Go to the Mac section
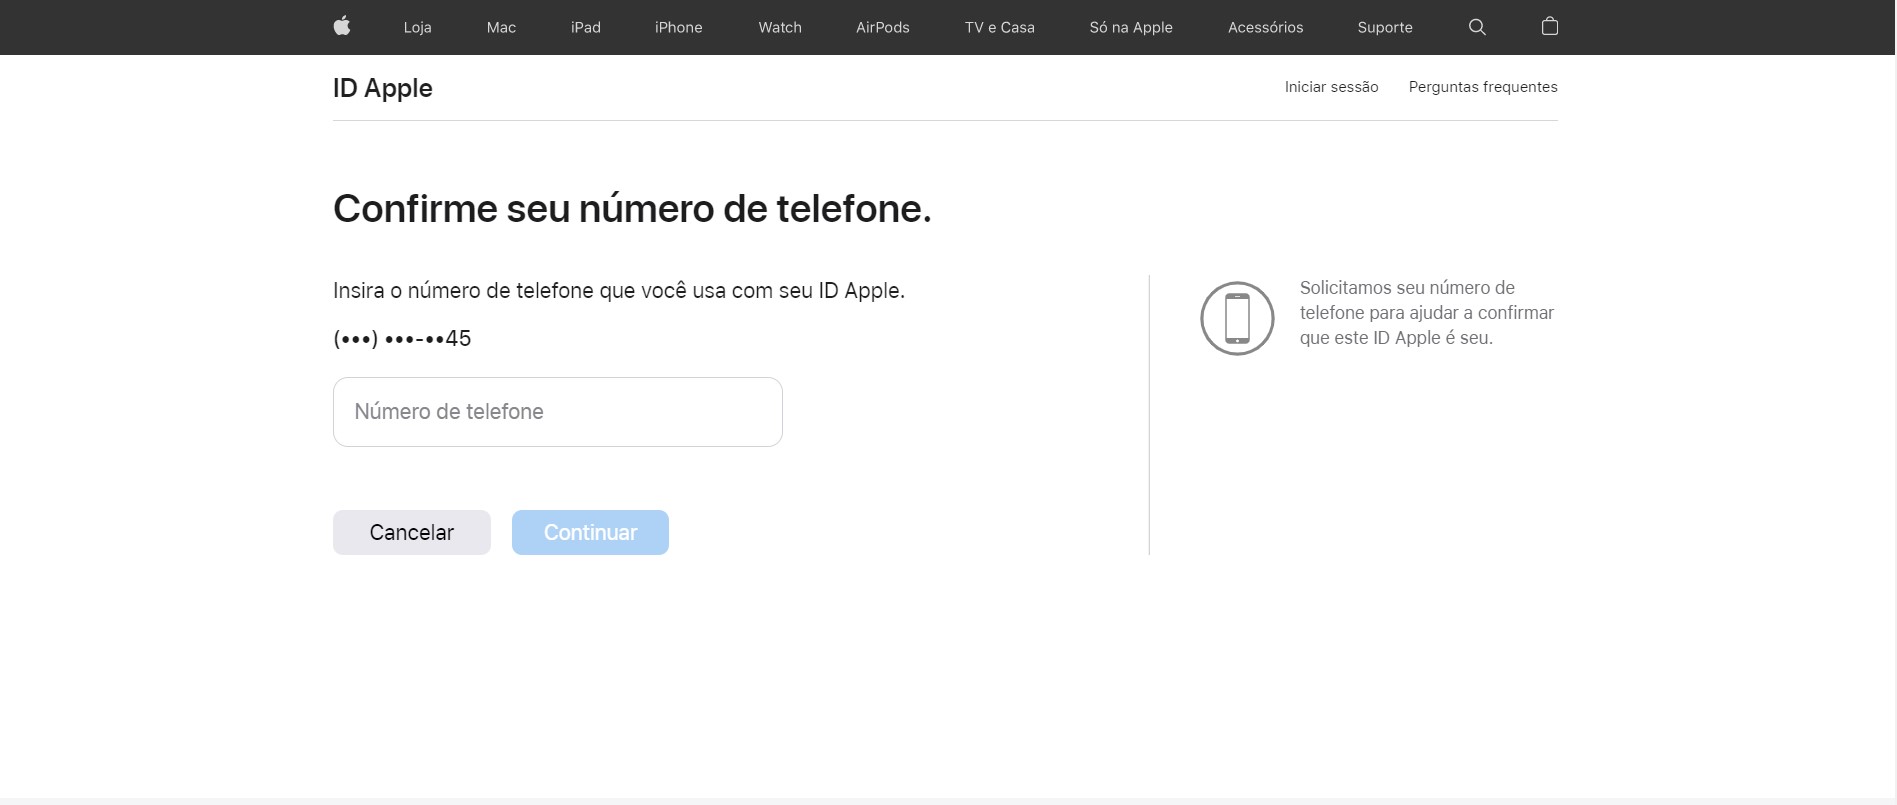The image size is (1897, 805). pos(501,27)
